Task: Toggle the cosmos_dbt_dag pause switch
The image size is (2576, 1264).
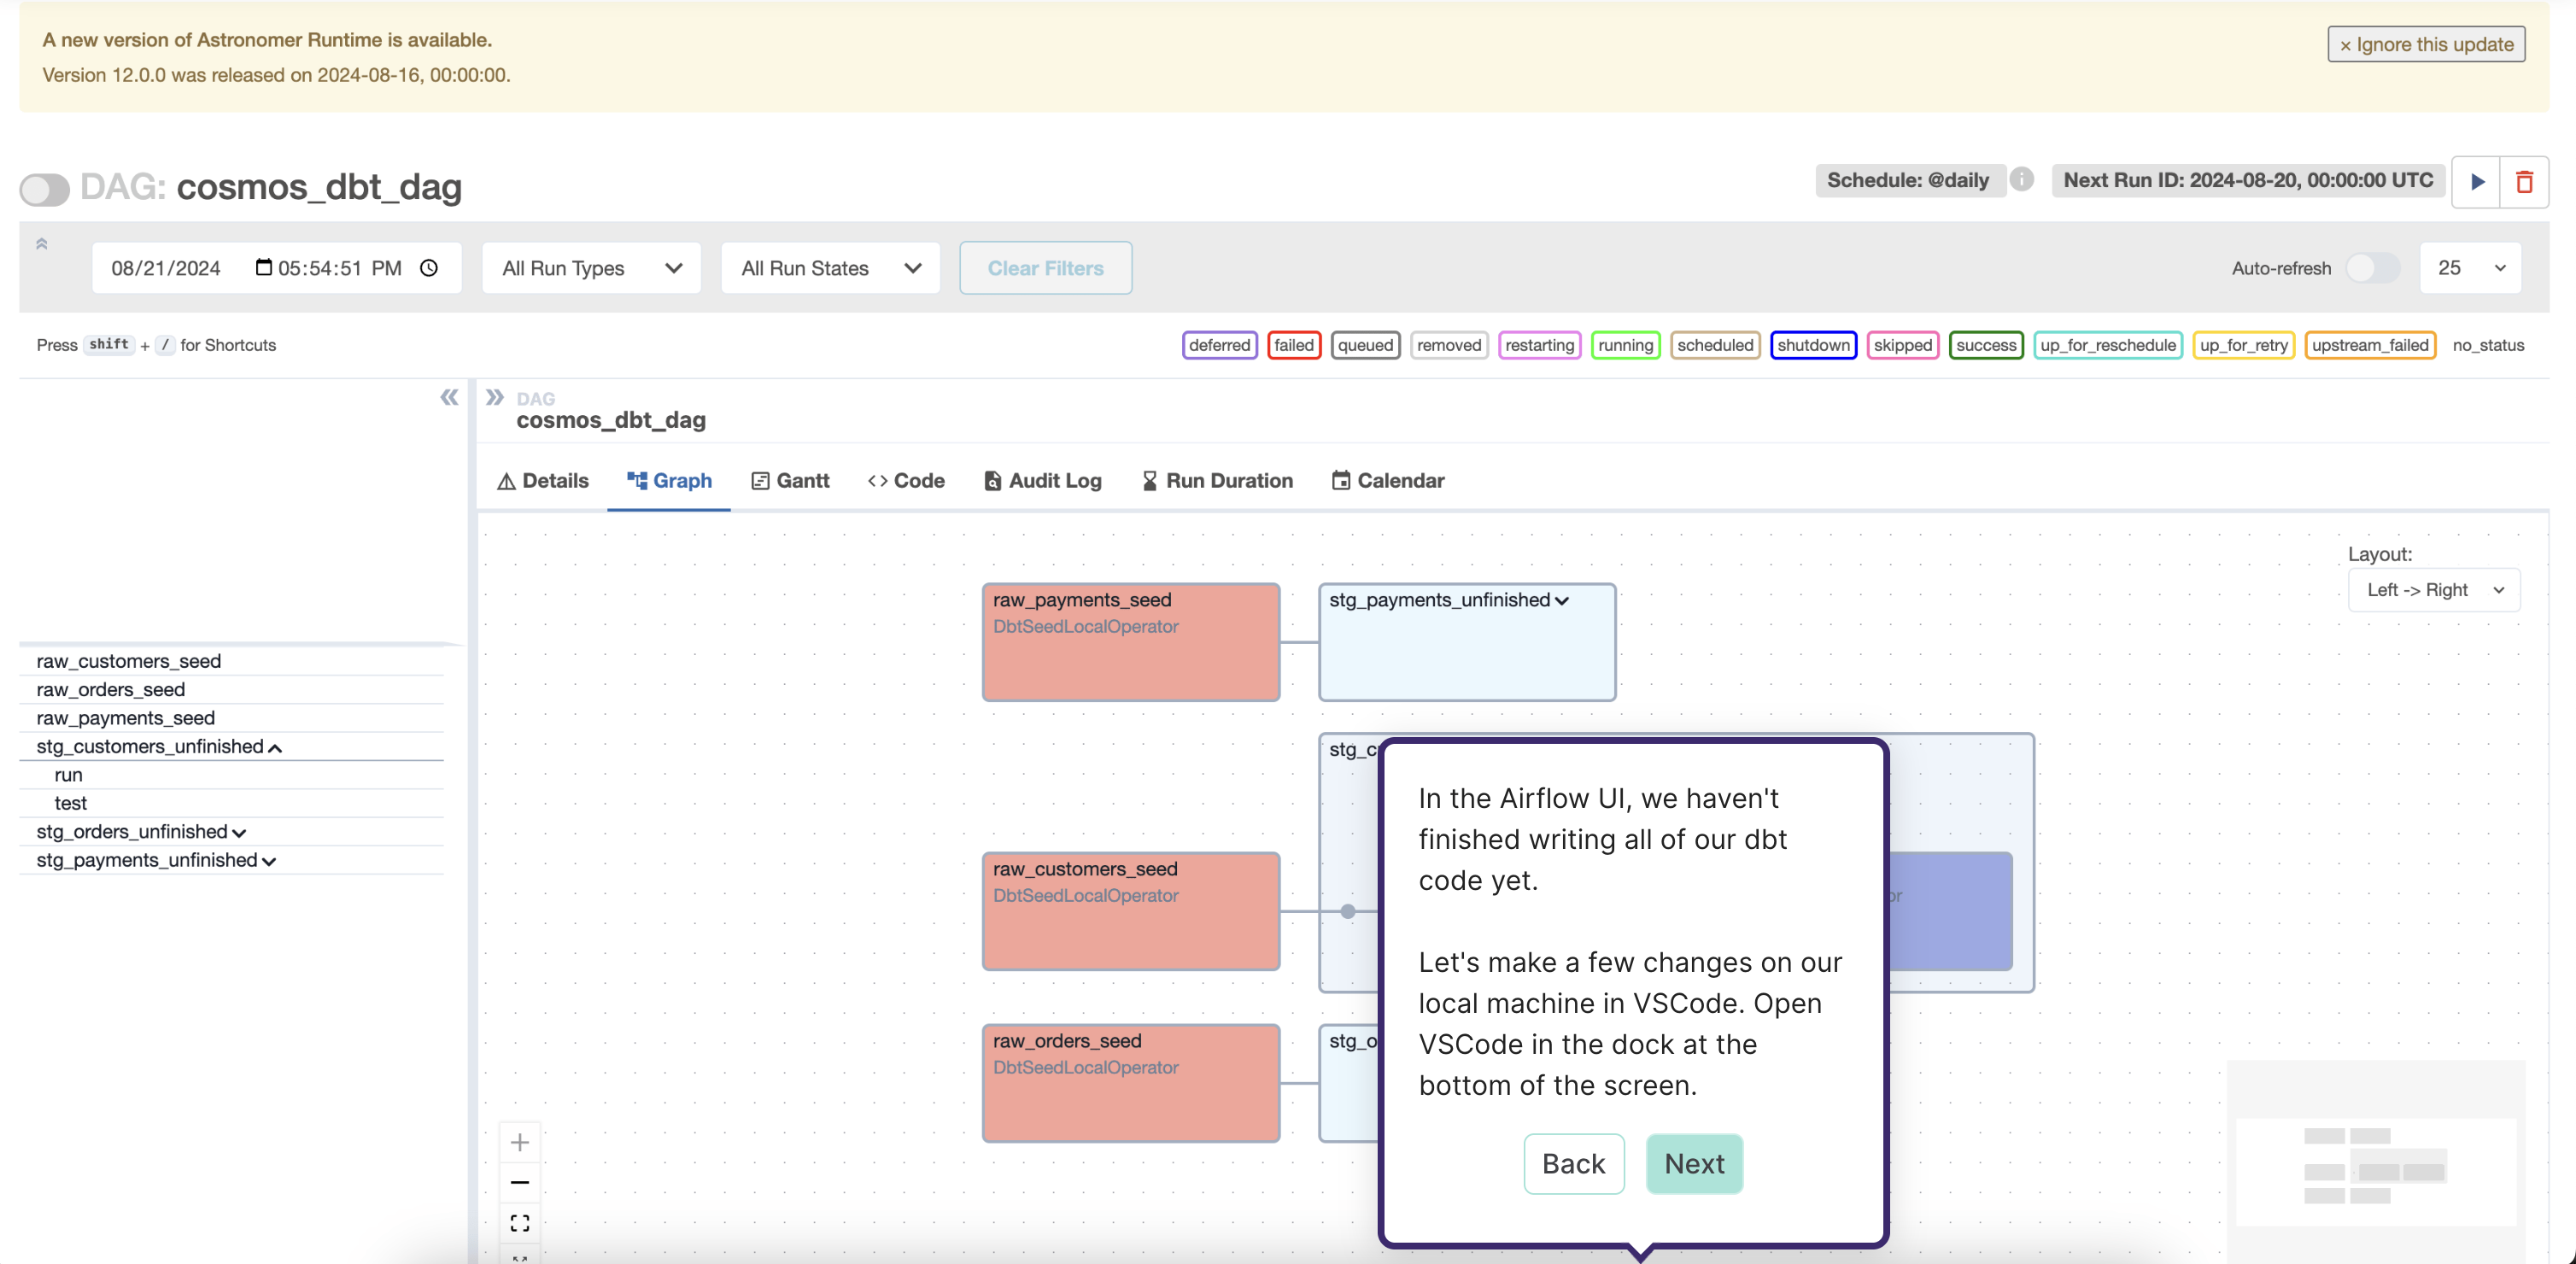Action: (45, 189)
